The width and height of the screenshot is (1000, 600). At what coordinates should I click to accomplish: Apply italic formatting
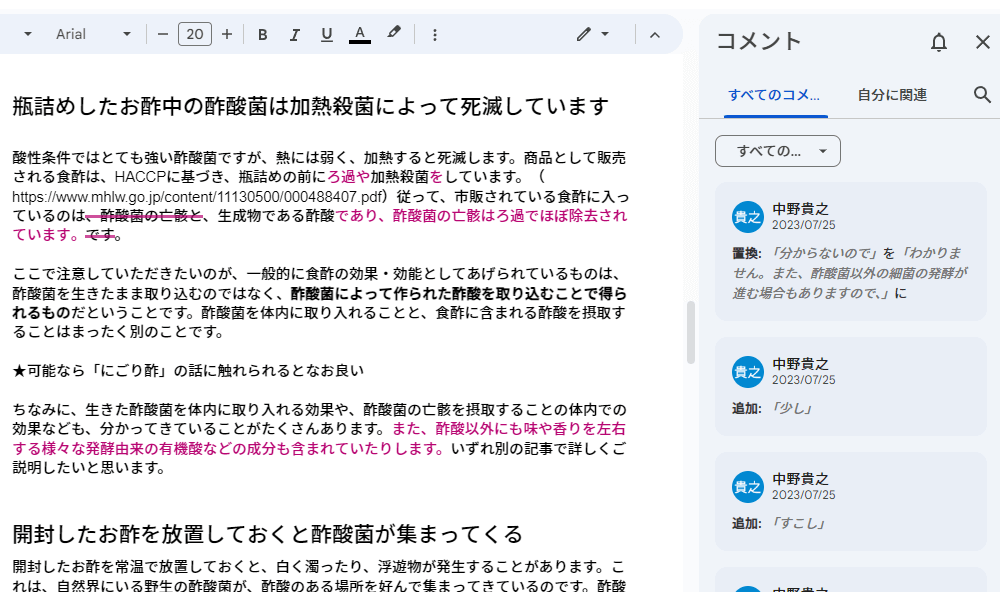pyautogui.click(x=294, y=33)
